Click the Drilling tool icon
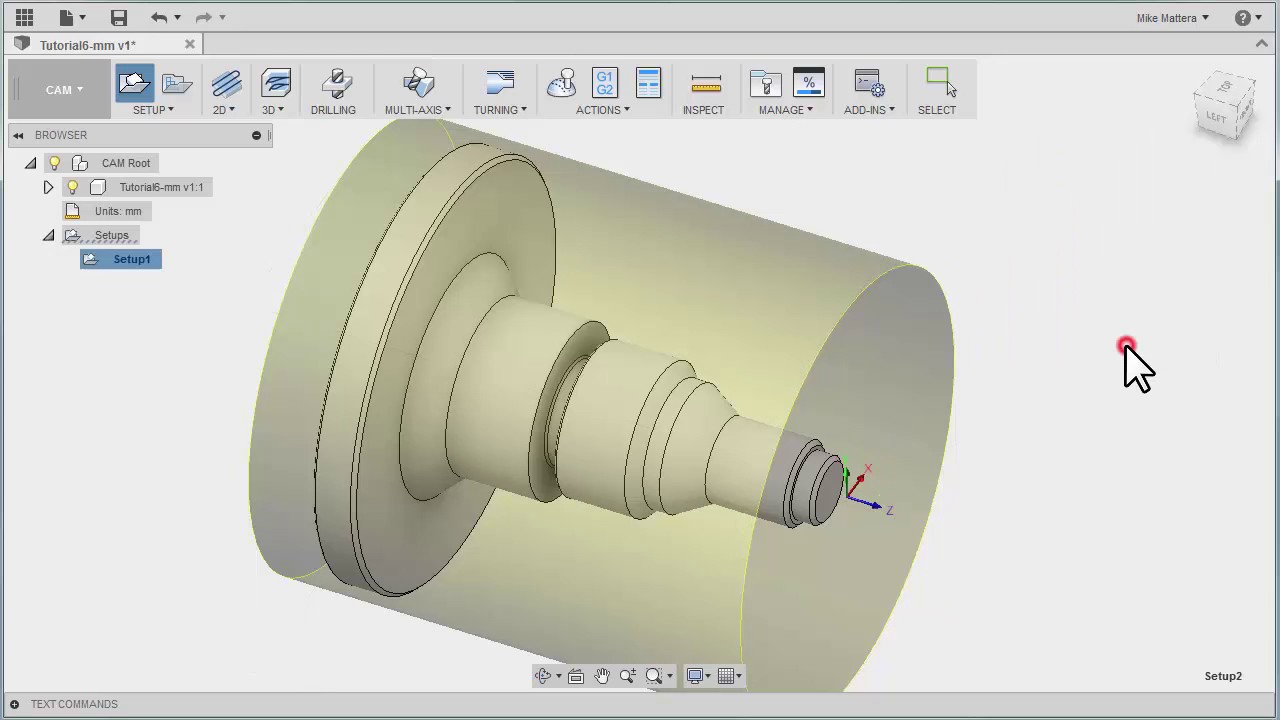This screenshot has width=1280, height=720. 336,84
